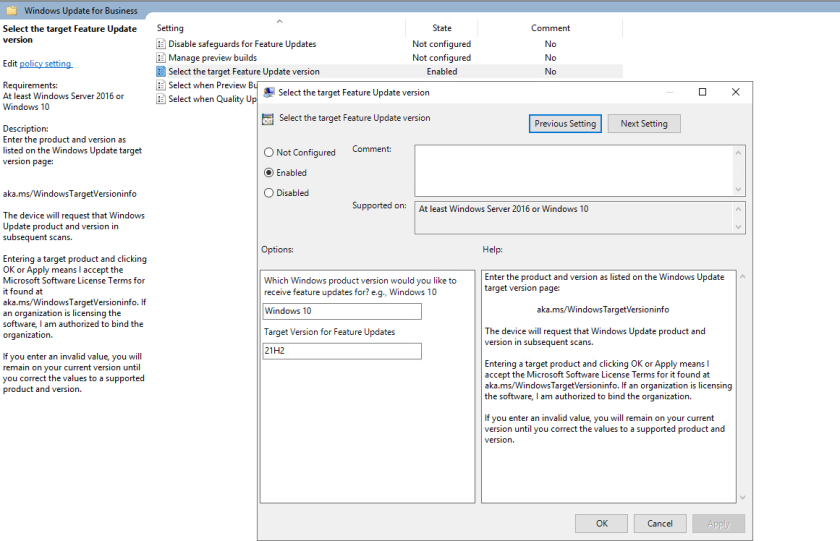
Task: Click the Windows Update for Business folder icon
Action: tap(11, 11)
